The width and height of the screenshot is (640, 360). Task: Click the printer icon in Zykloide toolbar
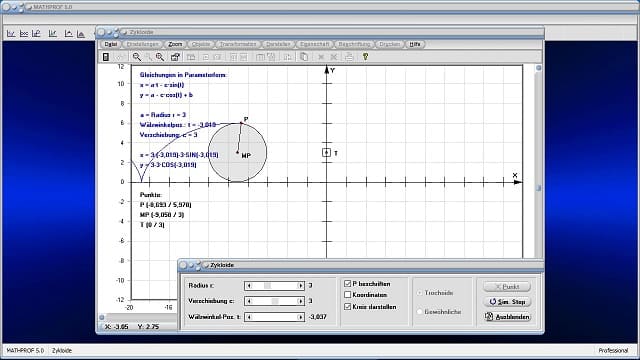(349, 57)
